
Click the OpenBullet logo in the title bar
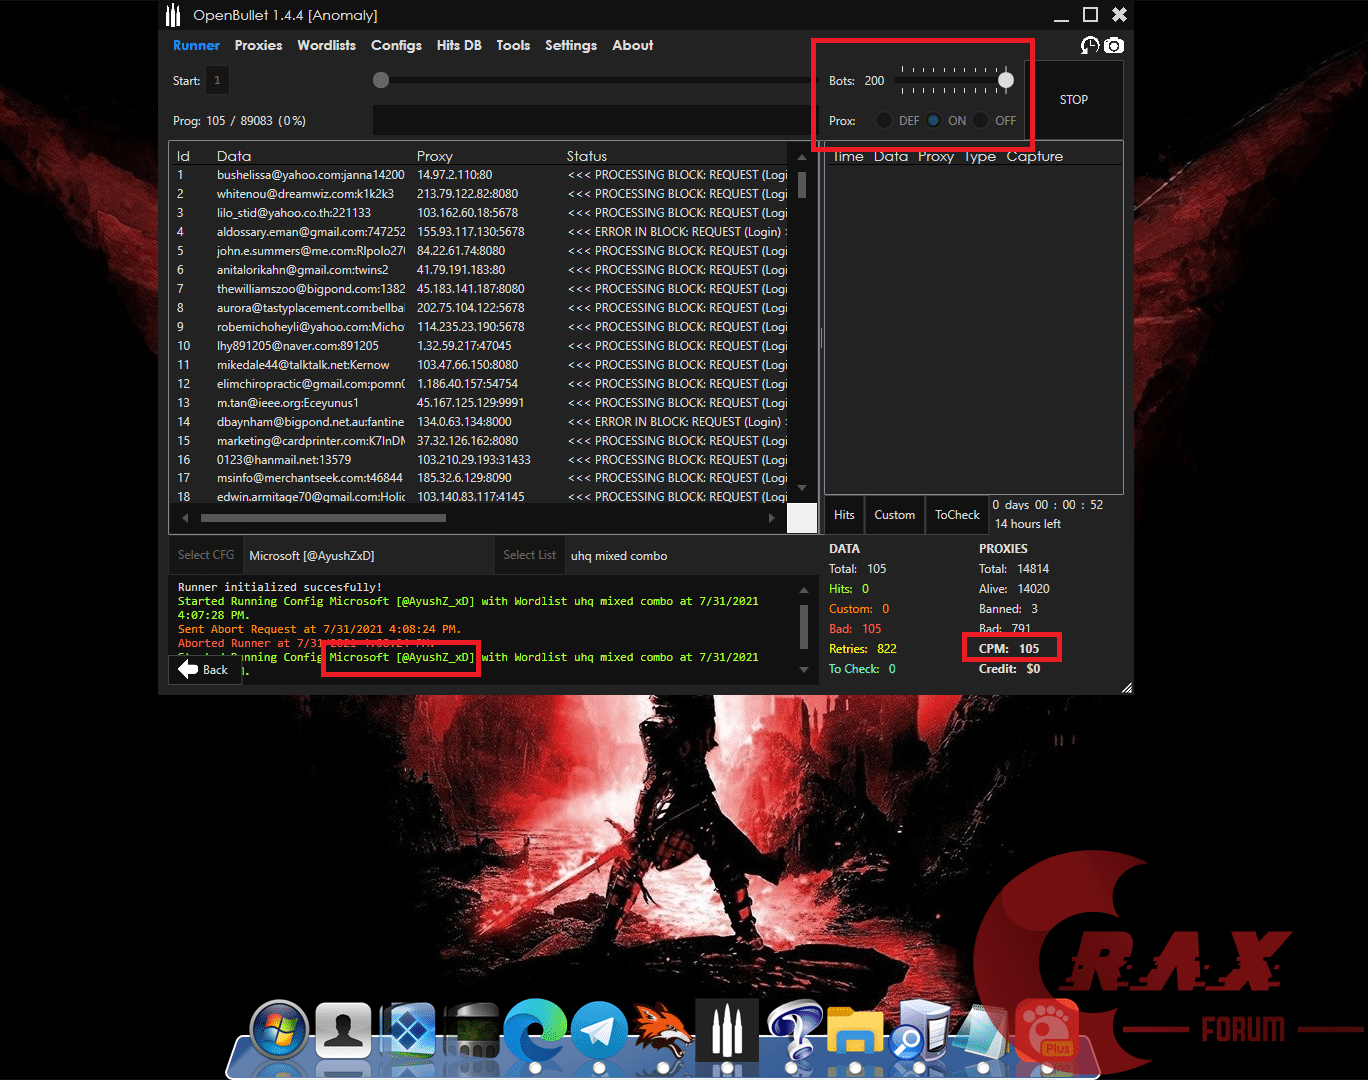(172, 14)
